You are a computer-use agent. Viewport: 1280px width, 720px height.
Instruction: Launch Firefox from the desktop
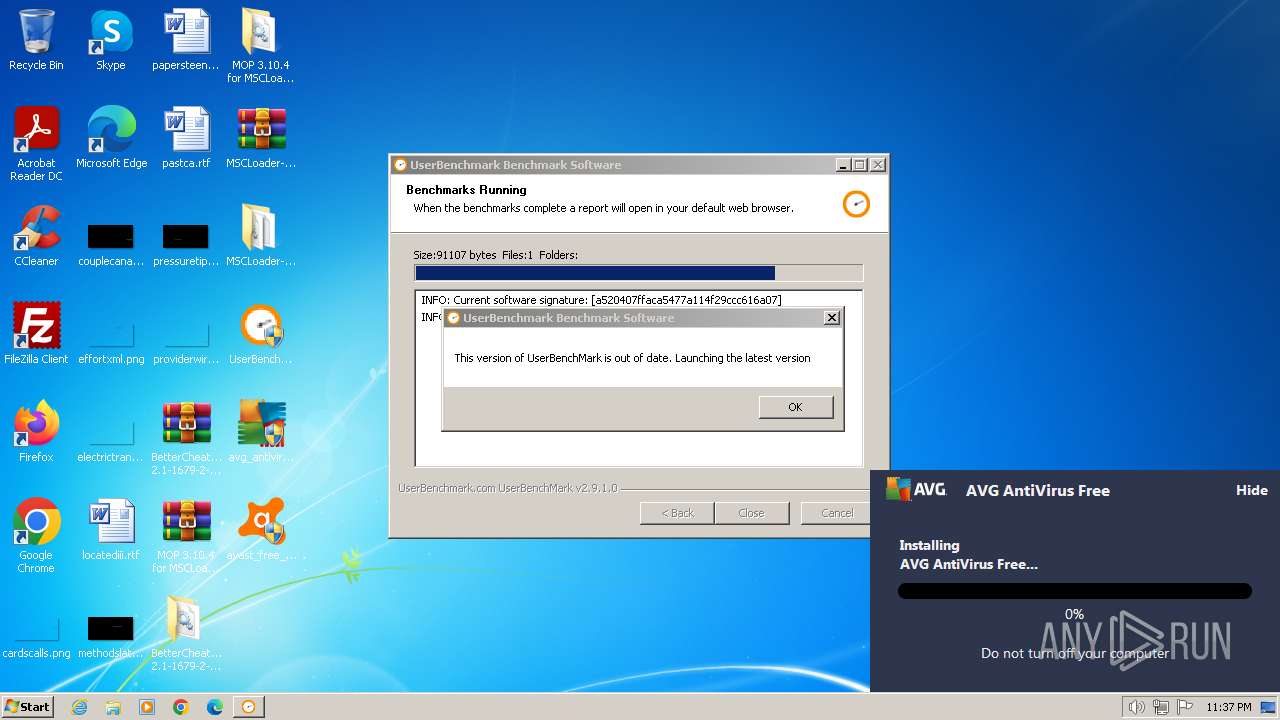point(36,432)
